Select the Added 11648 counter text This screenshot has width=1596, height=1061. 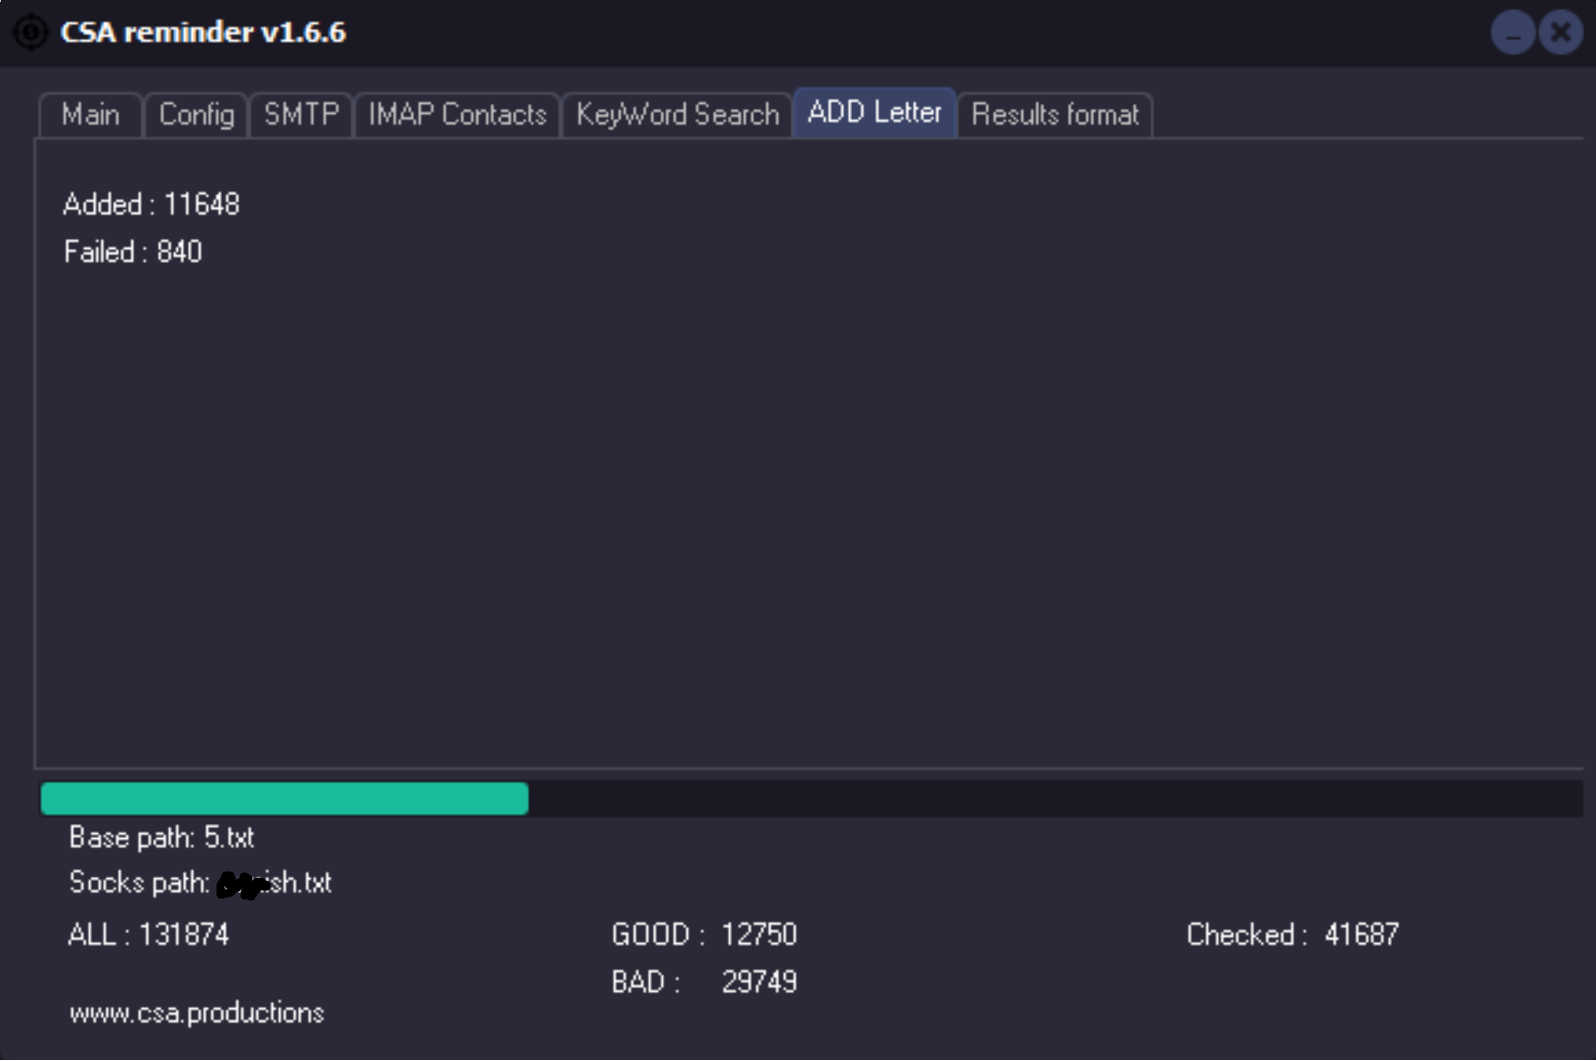coord(151,204)
